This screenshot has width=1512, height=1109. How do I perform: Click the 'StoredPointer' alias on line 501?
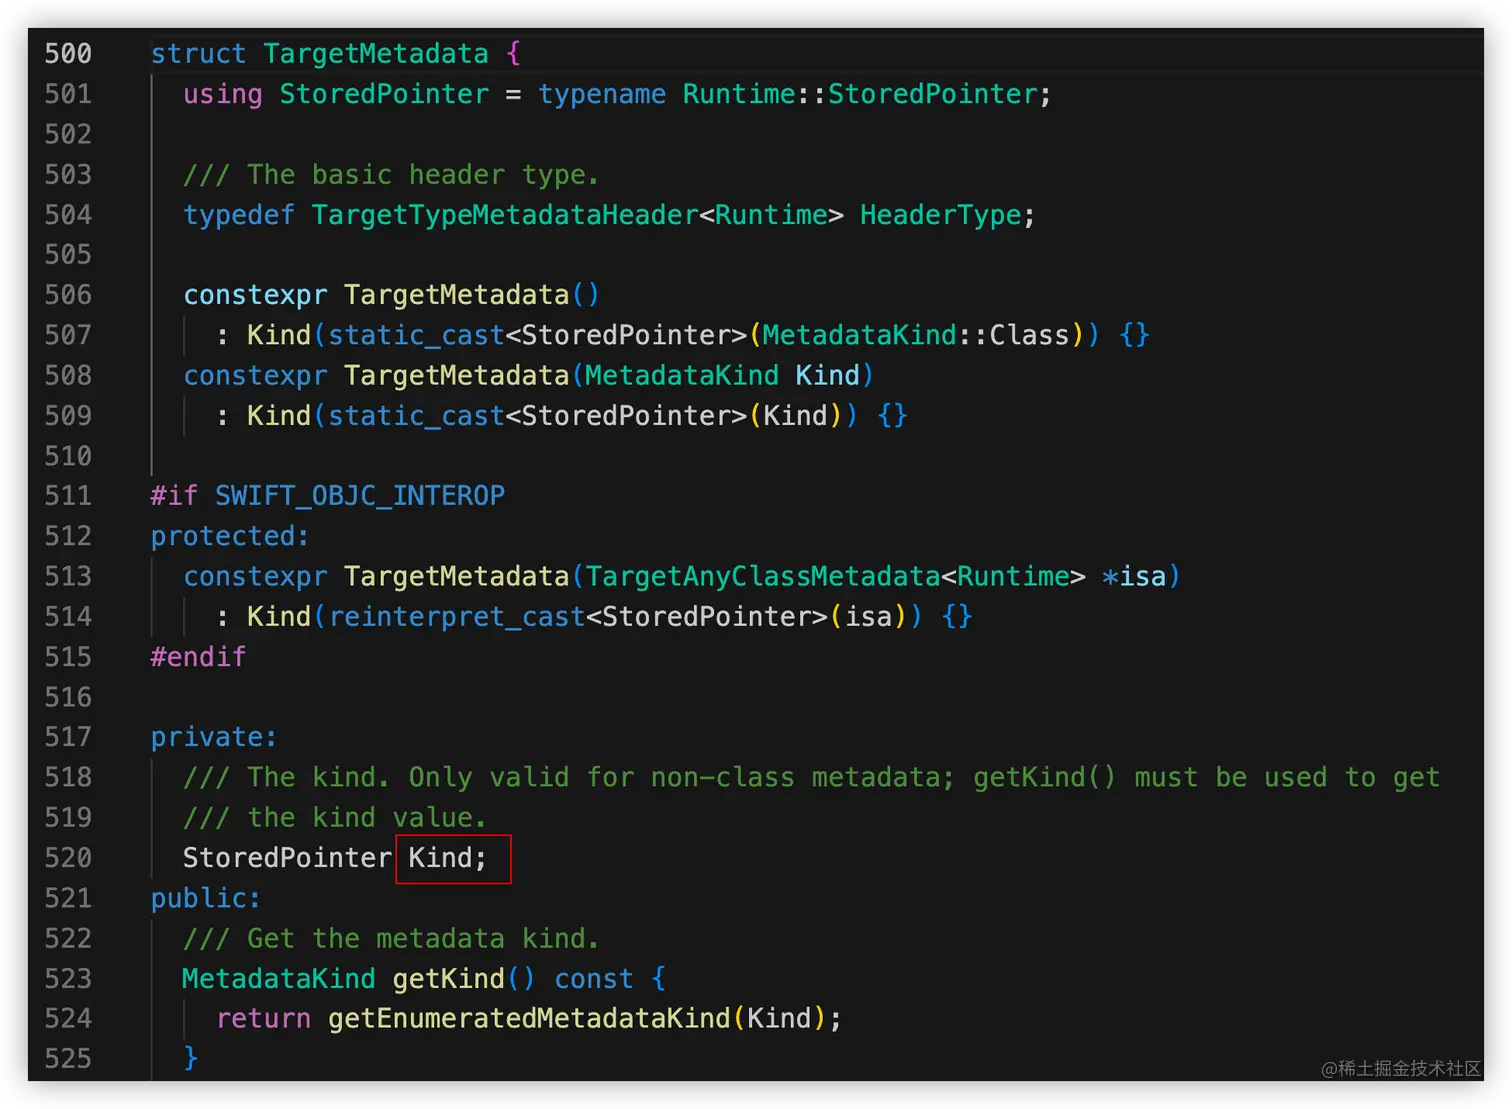click(384, 94)
